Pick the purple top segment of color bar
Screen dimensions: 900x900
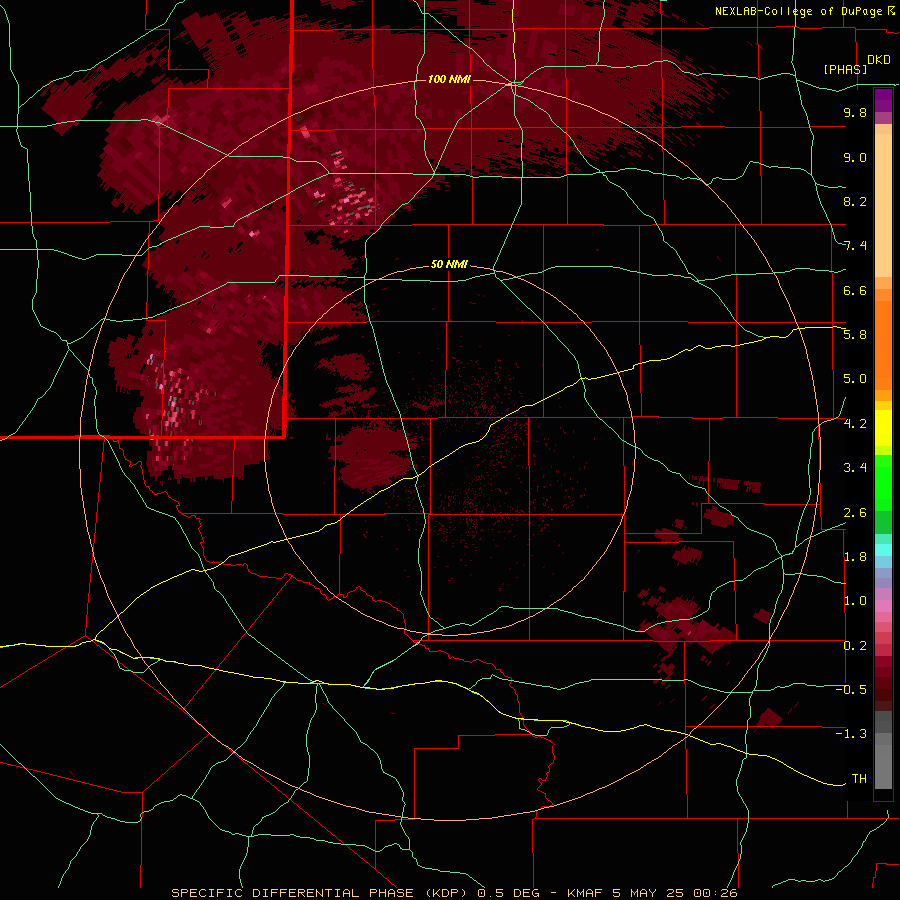click(x=883, y=100)
